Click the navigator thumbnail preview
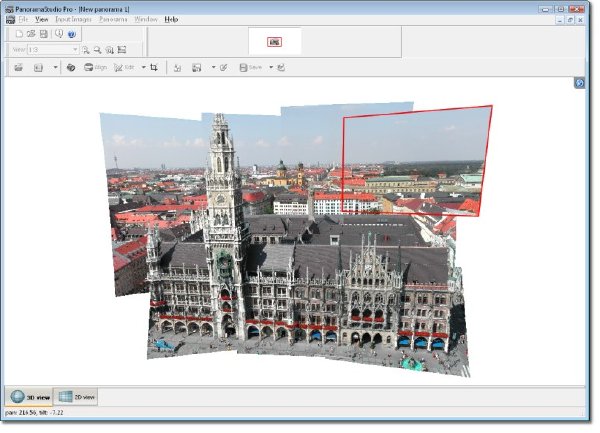Screen dimensions: 600x433 pos(274,42)
